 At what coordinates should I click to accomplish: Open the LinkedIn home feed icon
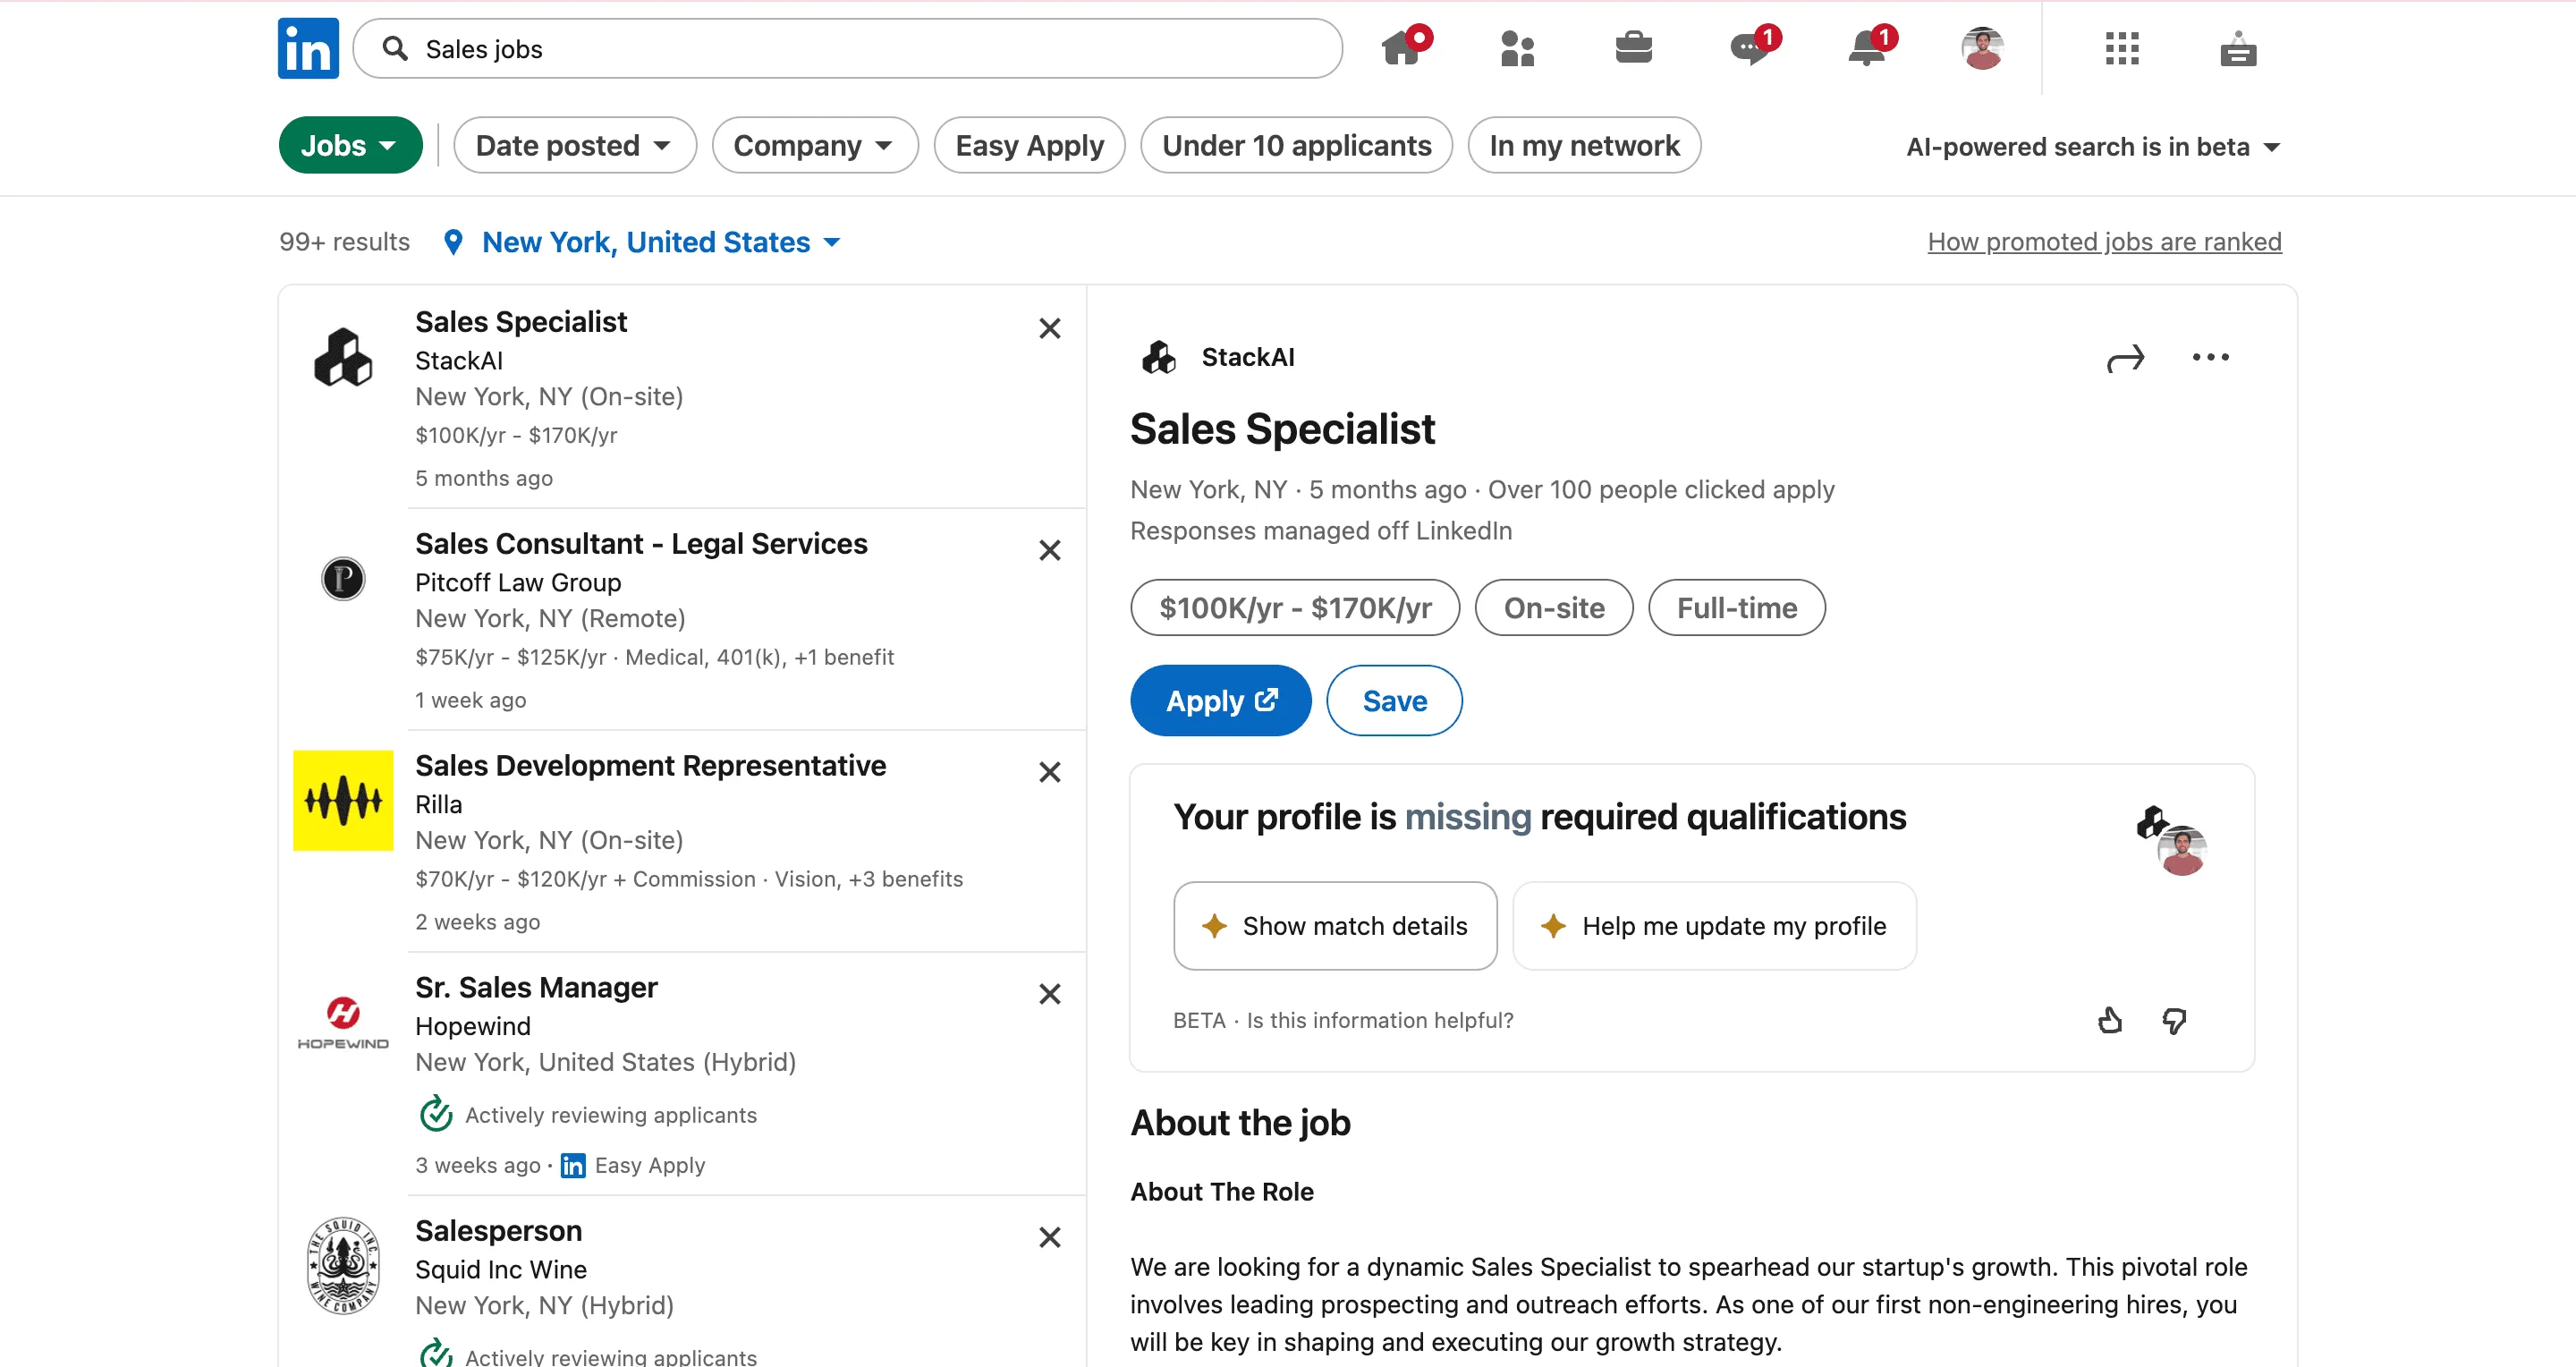[1403, 48]
